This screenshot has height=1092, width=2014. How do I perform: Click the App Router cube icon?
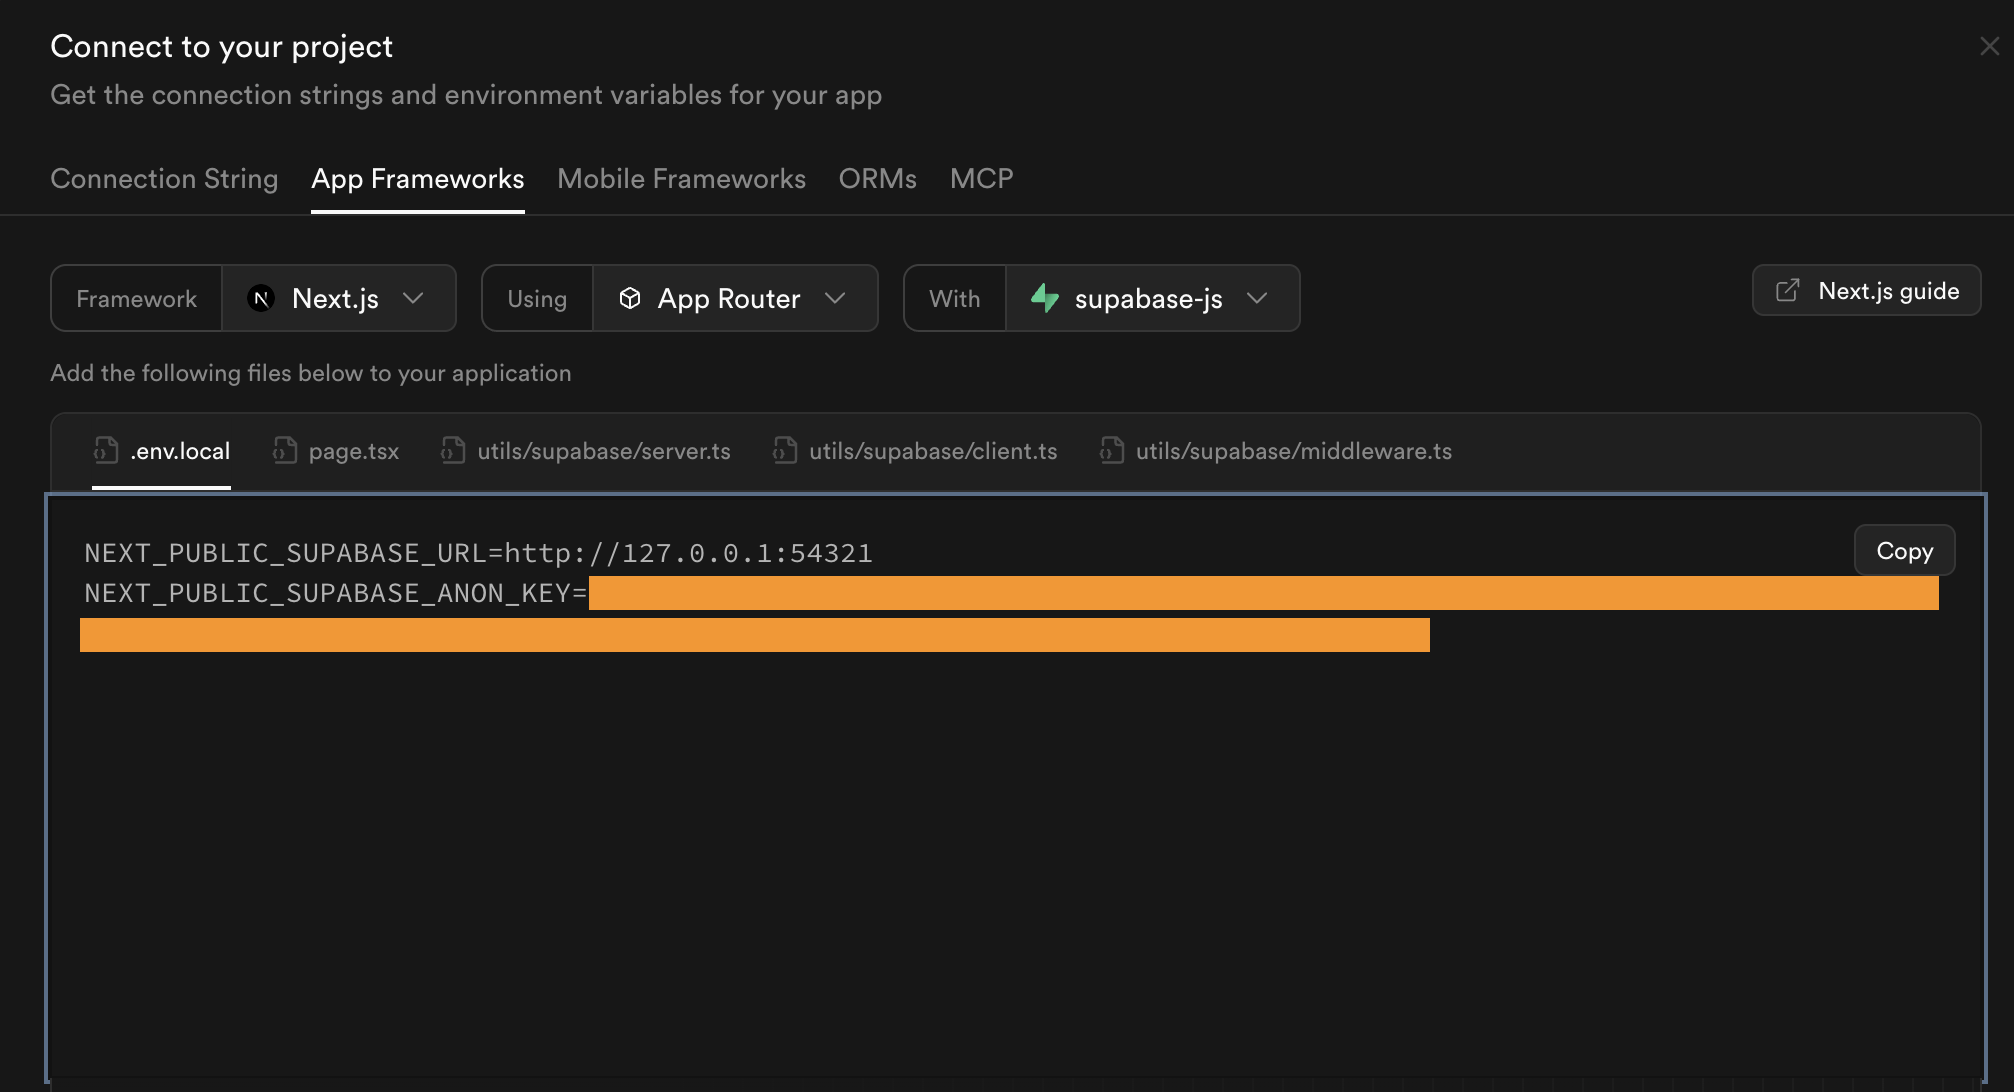630,298
